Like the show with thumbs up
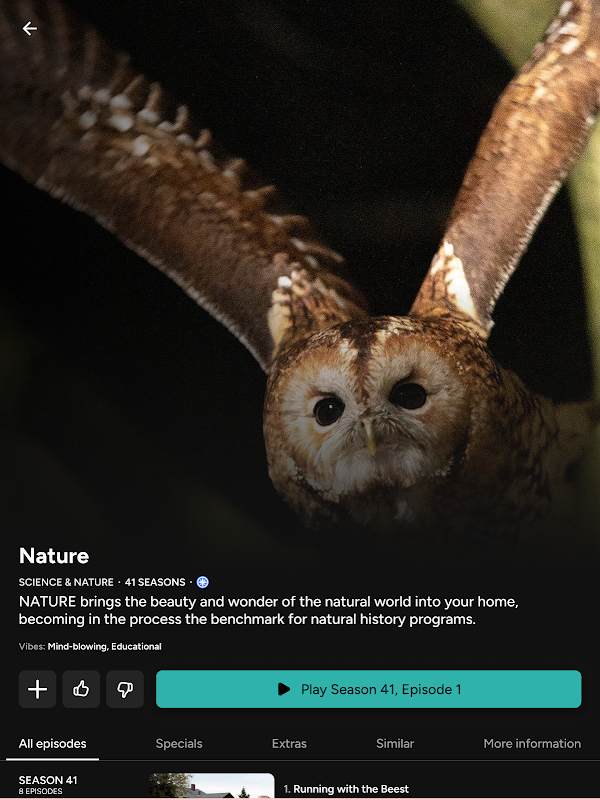Image resolution: width=600 pixels, height=800 pixels. point(81,689)
